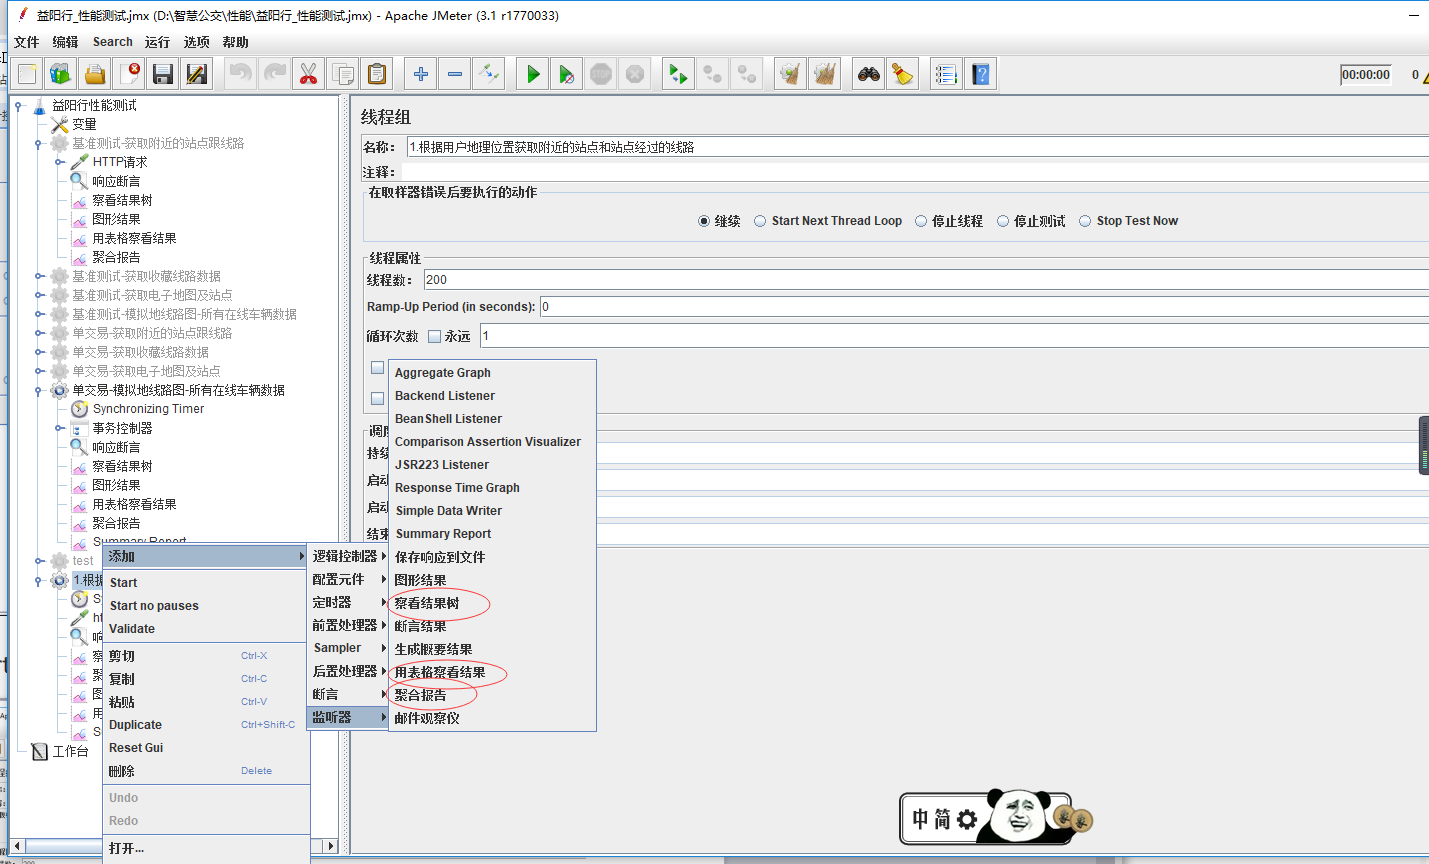The height and width of the screenshot is (864, 1429).
Task: Tick the 永远 loop forever checkbox
Action: coord(435,336)
